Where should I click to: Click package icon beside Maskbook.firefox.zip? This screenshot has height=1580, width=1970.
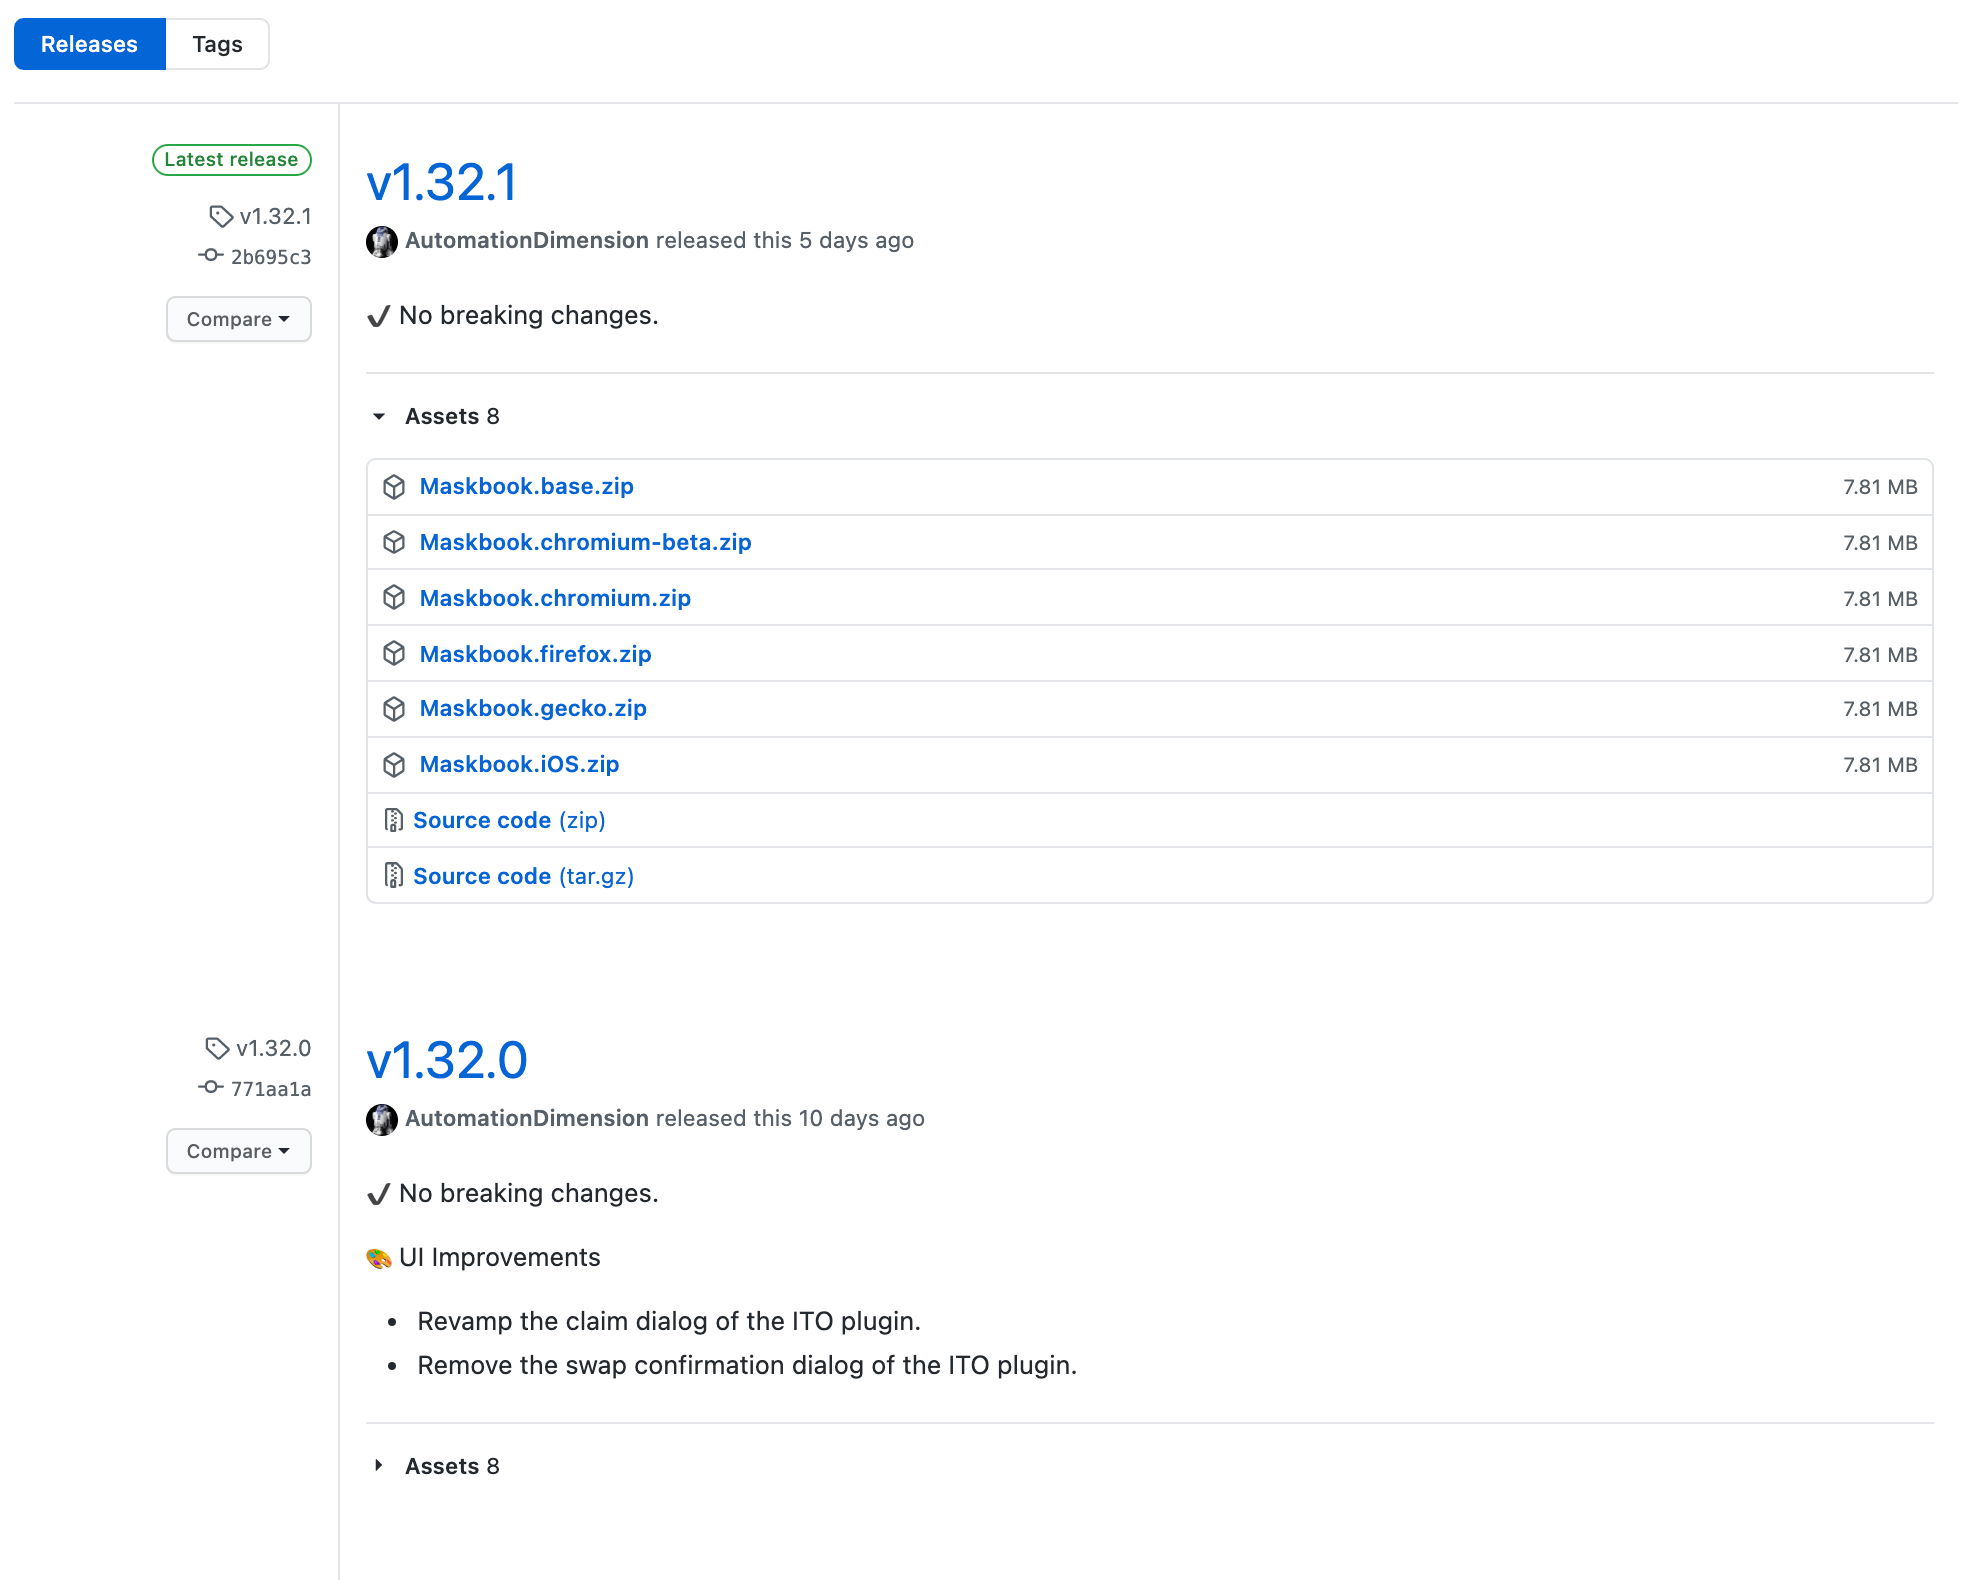pyautogui.click(x=394, y=654)
